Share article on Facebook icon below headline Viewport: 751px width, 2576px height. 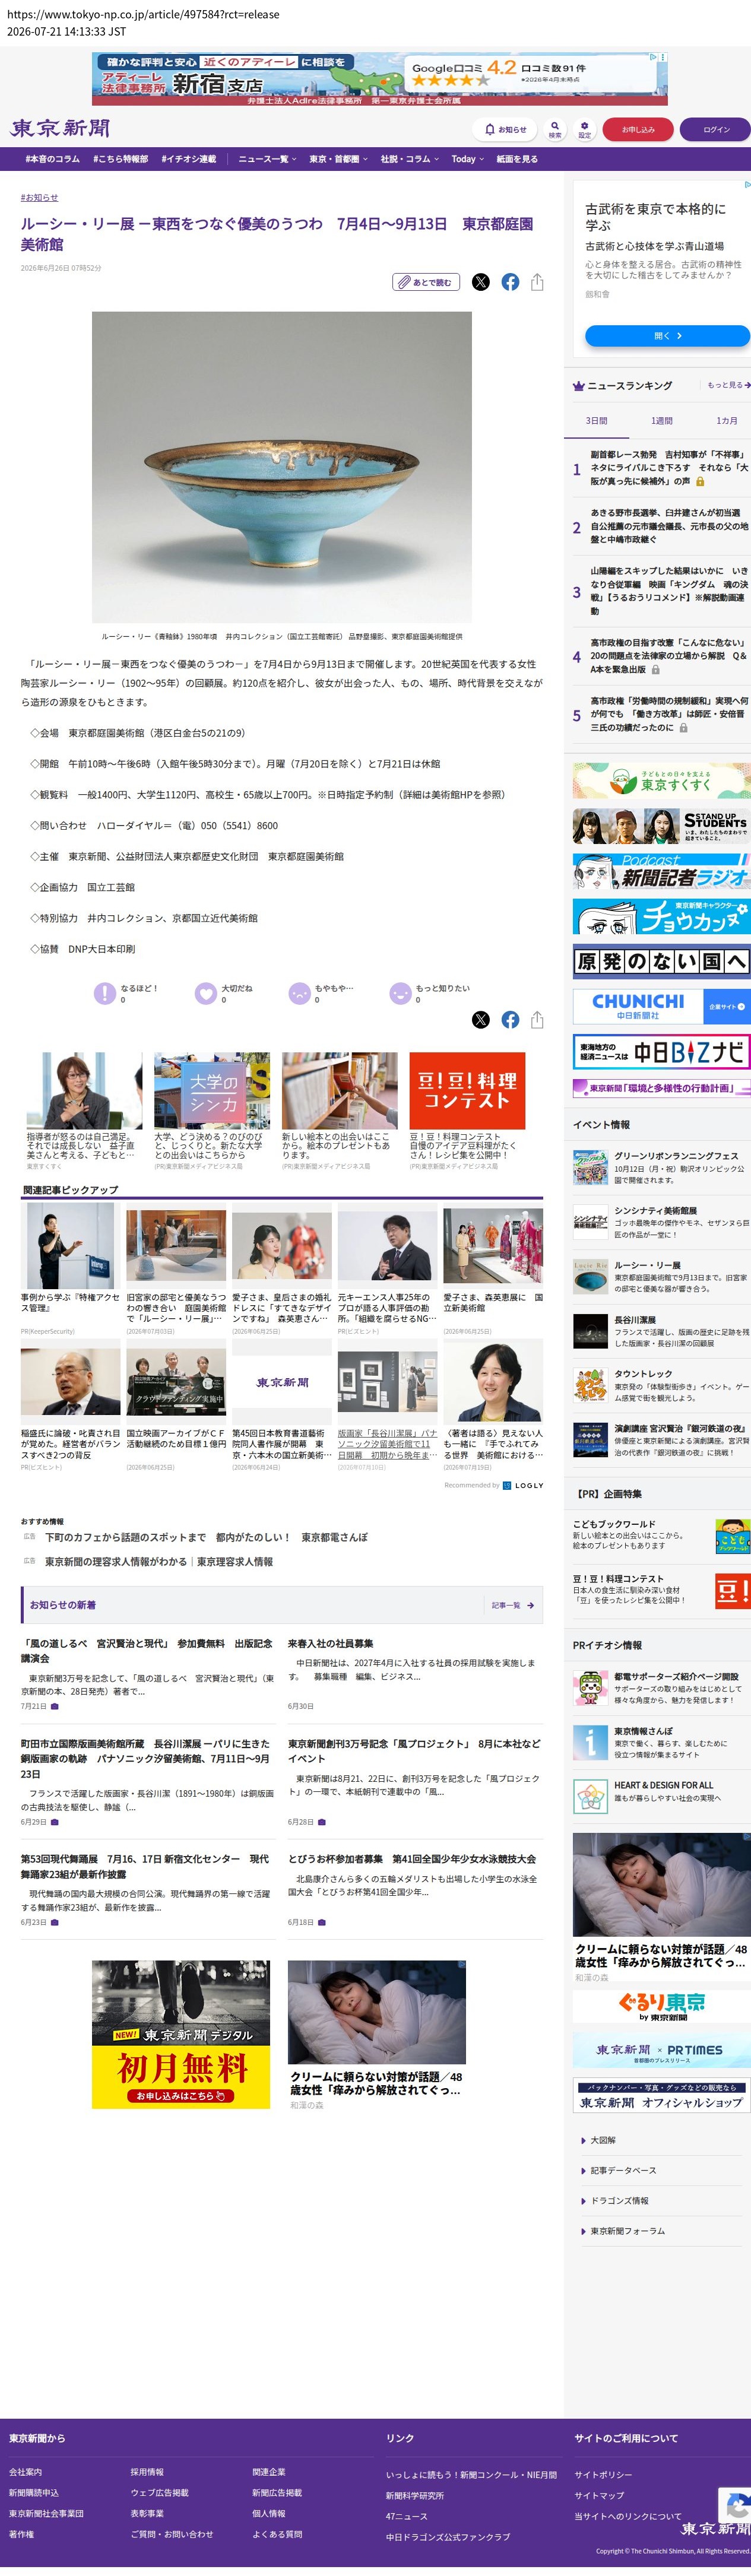(510, 282)
